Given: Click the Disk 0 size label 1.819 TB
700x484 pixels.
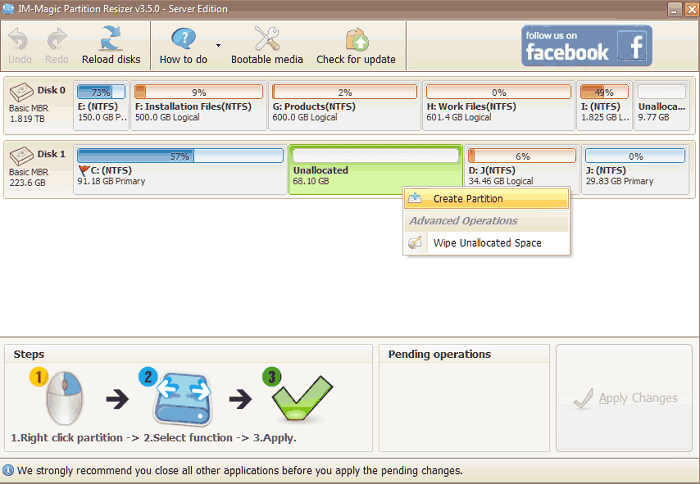Looking at the screenshot, I should [27, 119].
